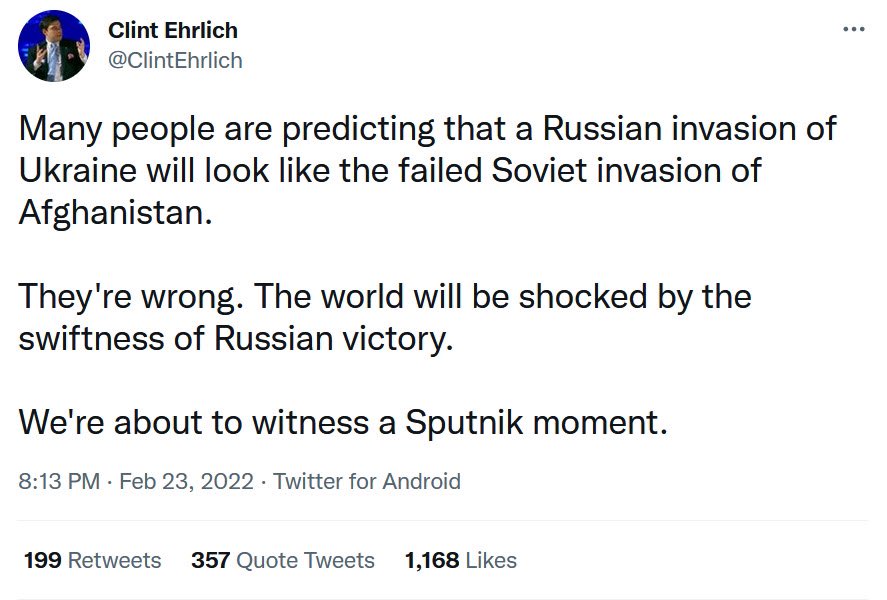Image resolution: width=887 pixels, height=600 pixels.
Task: Click the 357 quote tweet count
Action: (x=210, y=560)
